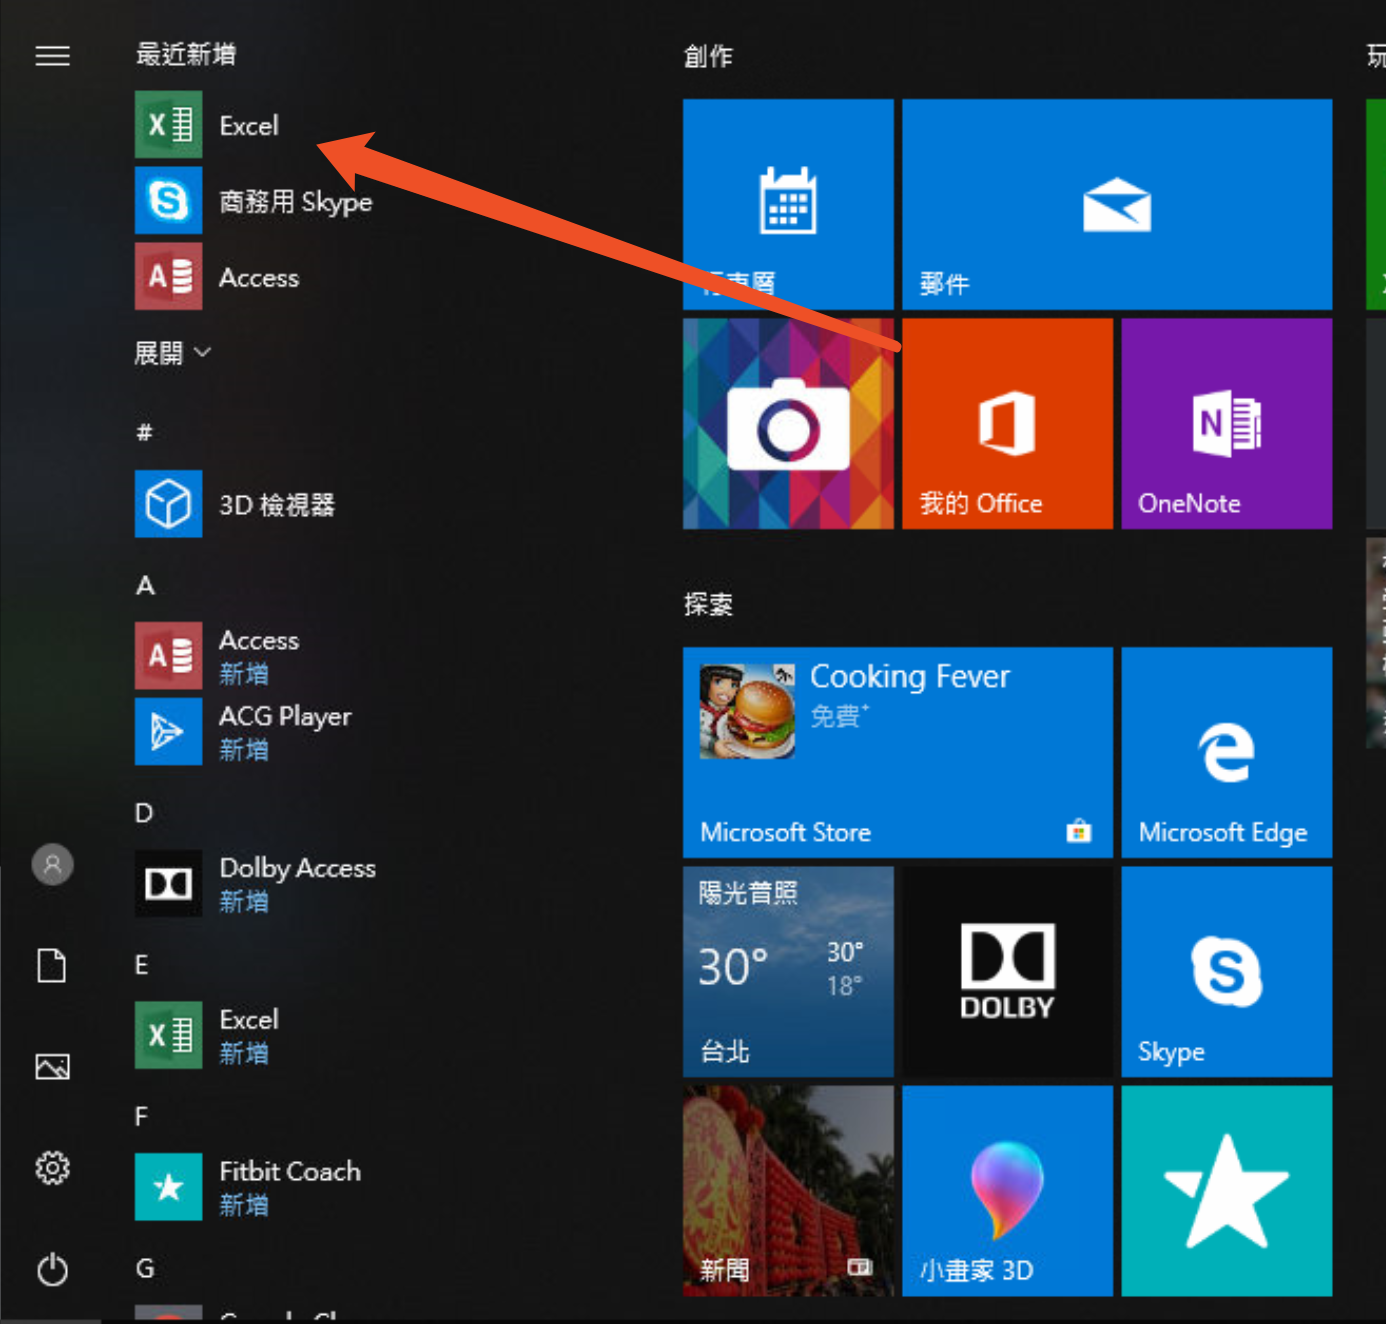Viewport: 1386px width, 1324px height.
Task: Expand the Start menu hamburger navigation
Action: pos(53,56)
